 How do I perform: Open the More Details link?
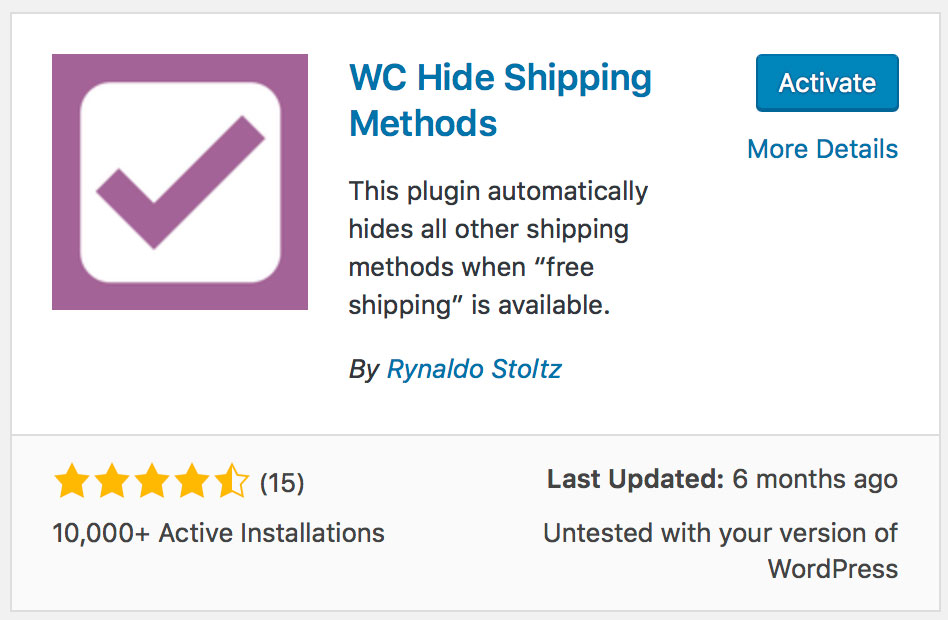[822, 149]
